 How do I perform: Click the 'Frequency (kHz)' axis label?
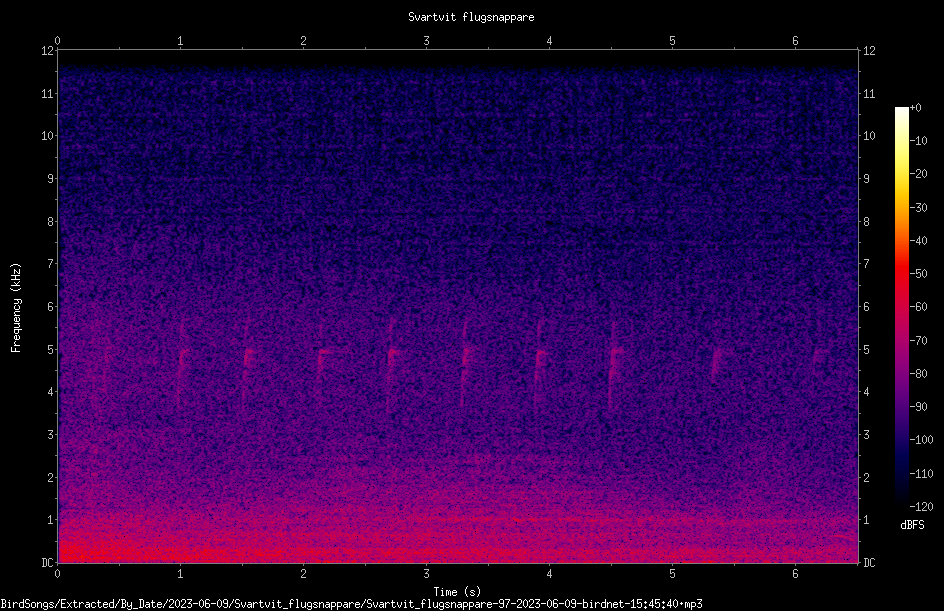pyautogui.click(x=16, y=308)
